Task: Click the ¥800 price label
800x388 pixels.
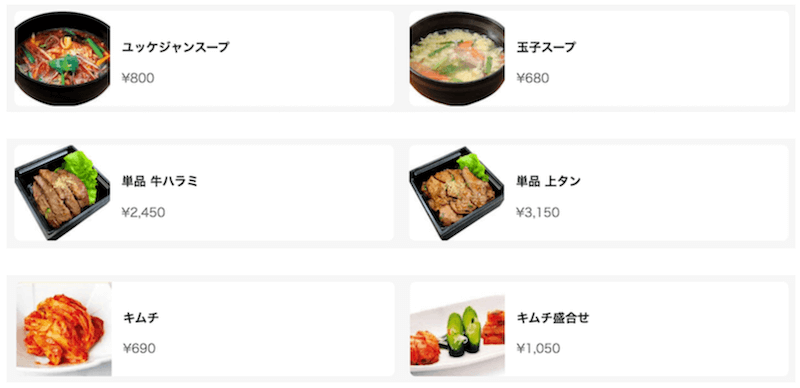Action: pyautogui.click(x=138, y=78)
